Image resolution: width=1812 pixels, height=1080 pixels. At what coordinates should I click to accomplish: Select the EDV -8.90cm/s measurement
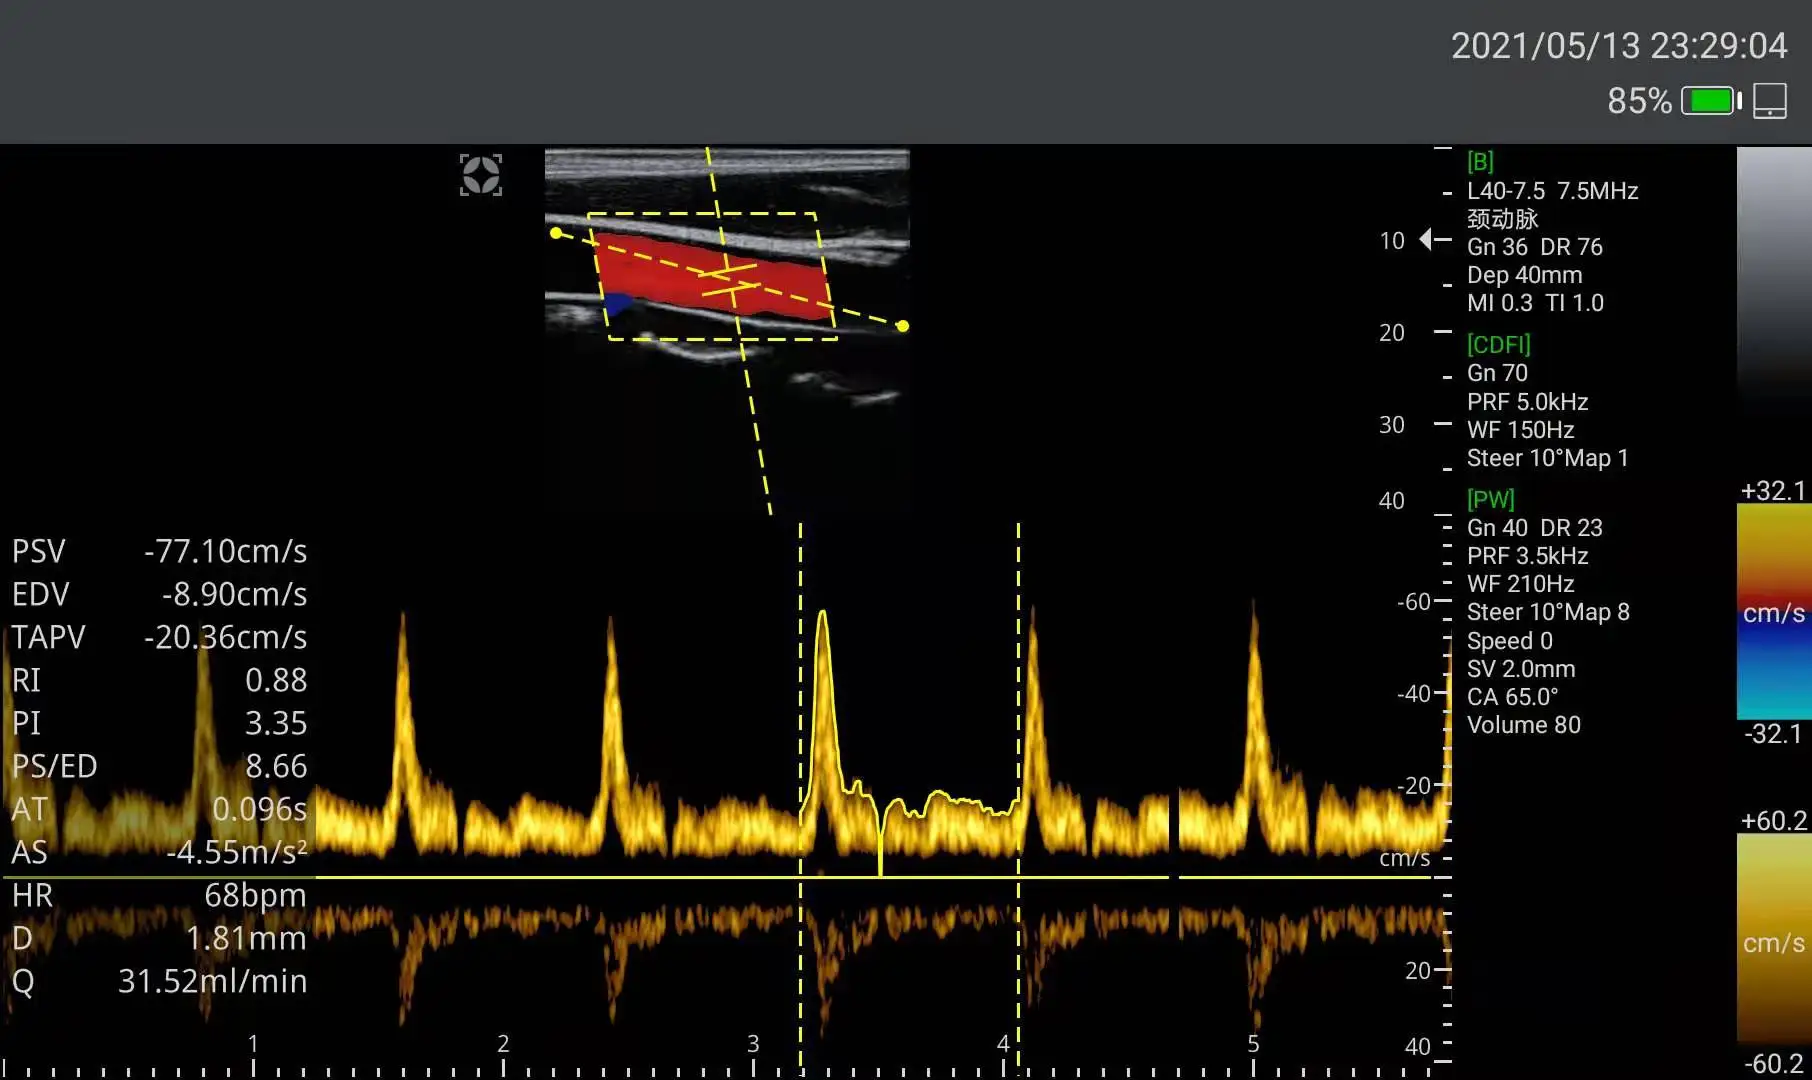159,594
